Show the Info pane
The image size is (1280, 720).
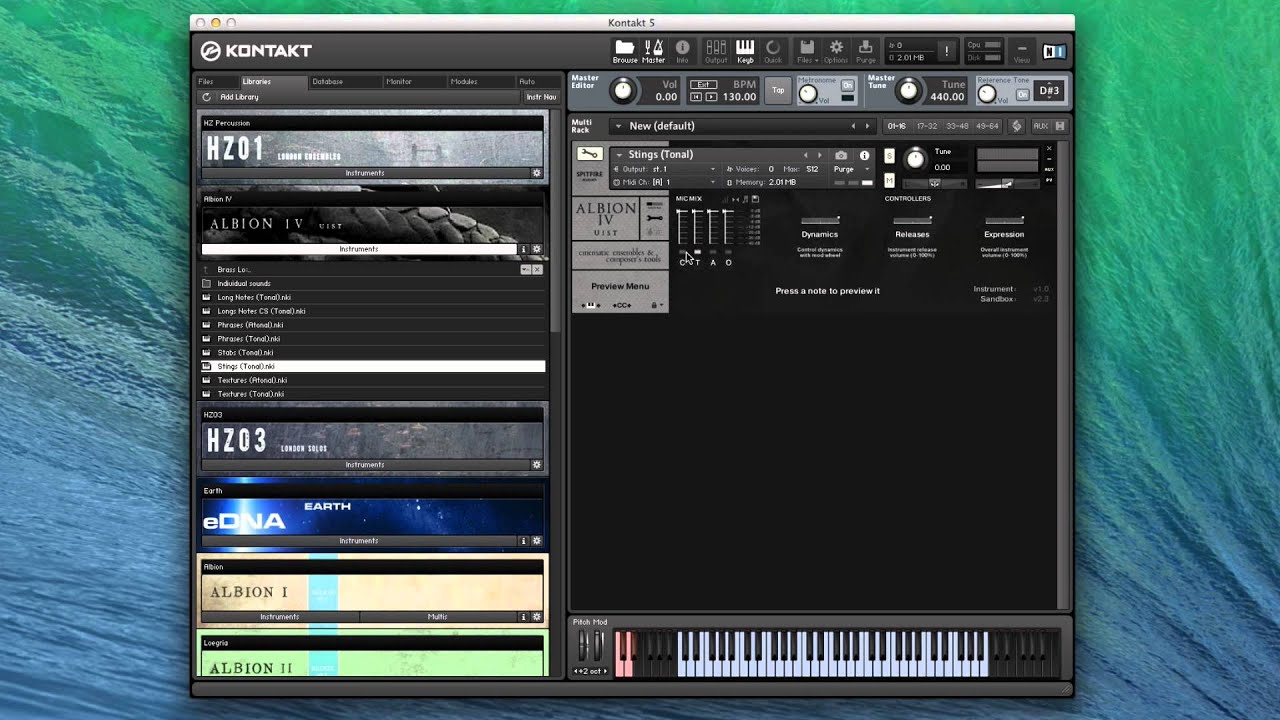coord(682,51)
